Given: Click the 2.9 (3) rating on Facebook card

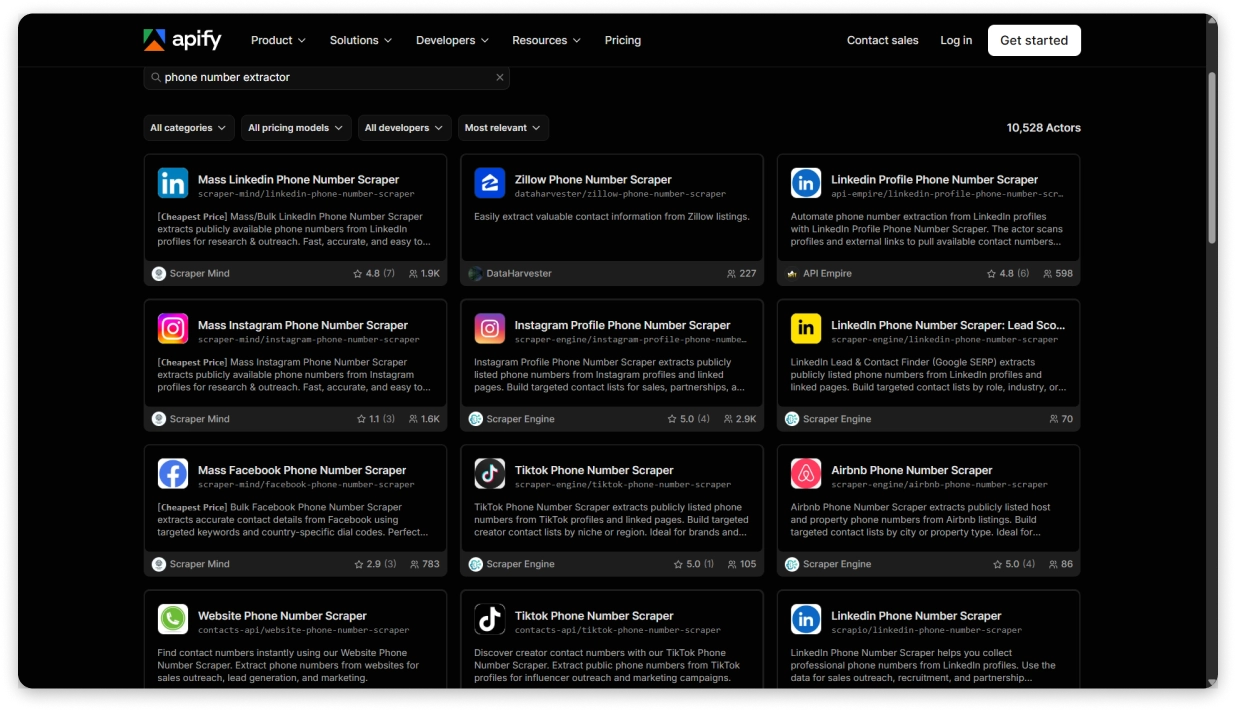Looking at the screenshot, I should (376, 564).
